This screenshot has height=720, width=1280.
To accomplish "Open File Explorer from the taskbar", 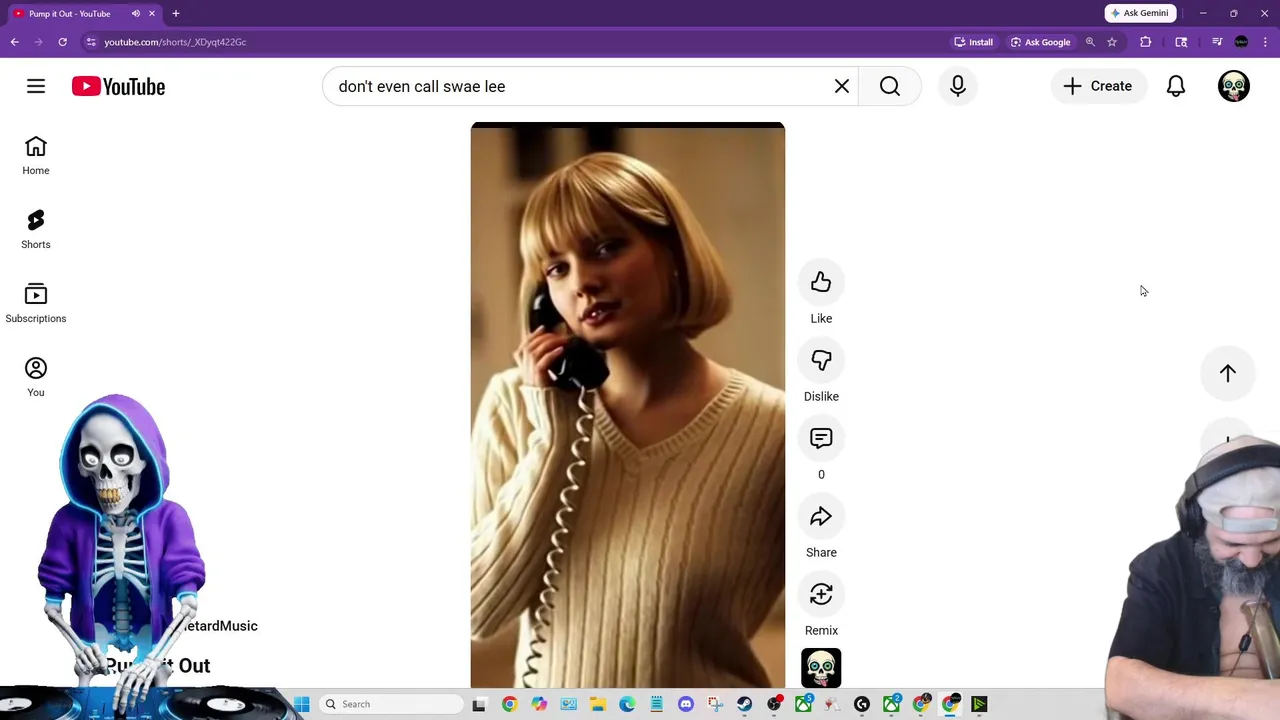I will point(598,704).
